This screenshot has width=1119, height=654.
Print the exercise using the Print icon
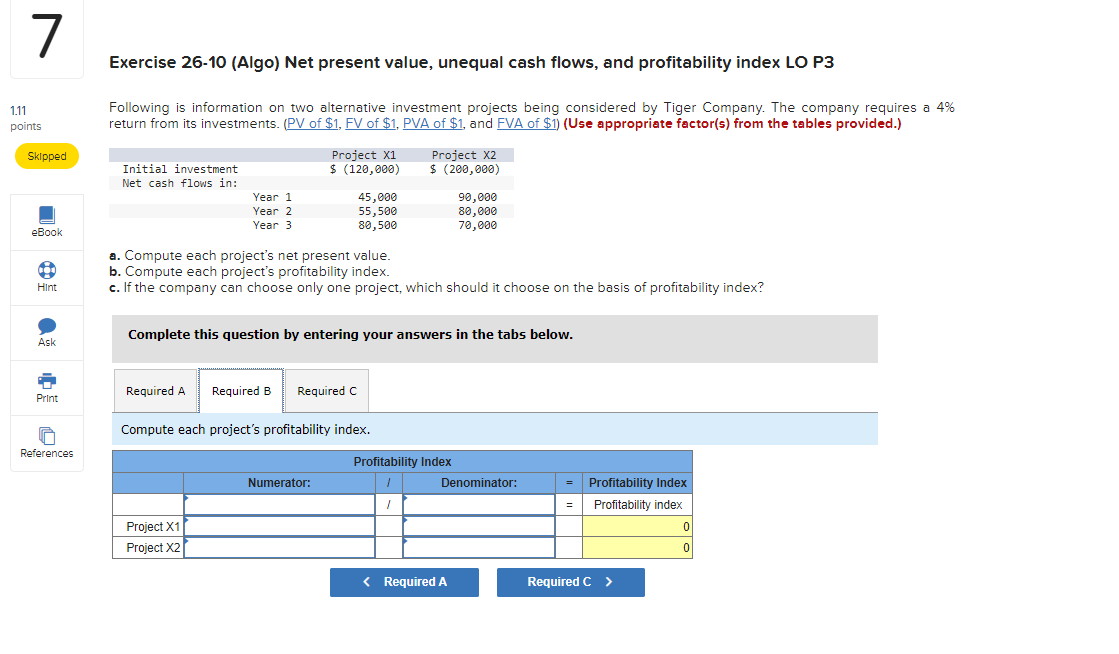(x=46, y=387)
